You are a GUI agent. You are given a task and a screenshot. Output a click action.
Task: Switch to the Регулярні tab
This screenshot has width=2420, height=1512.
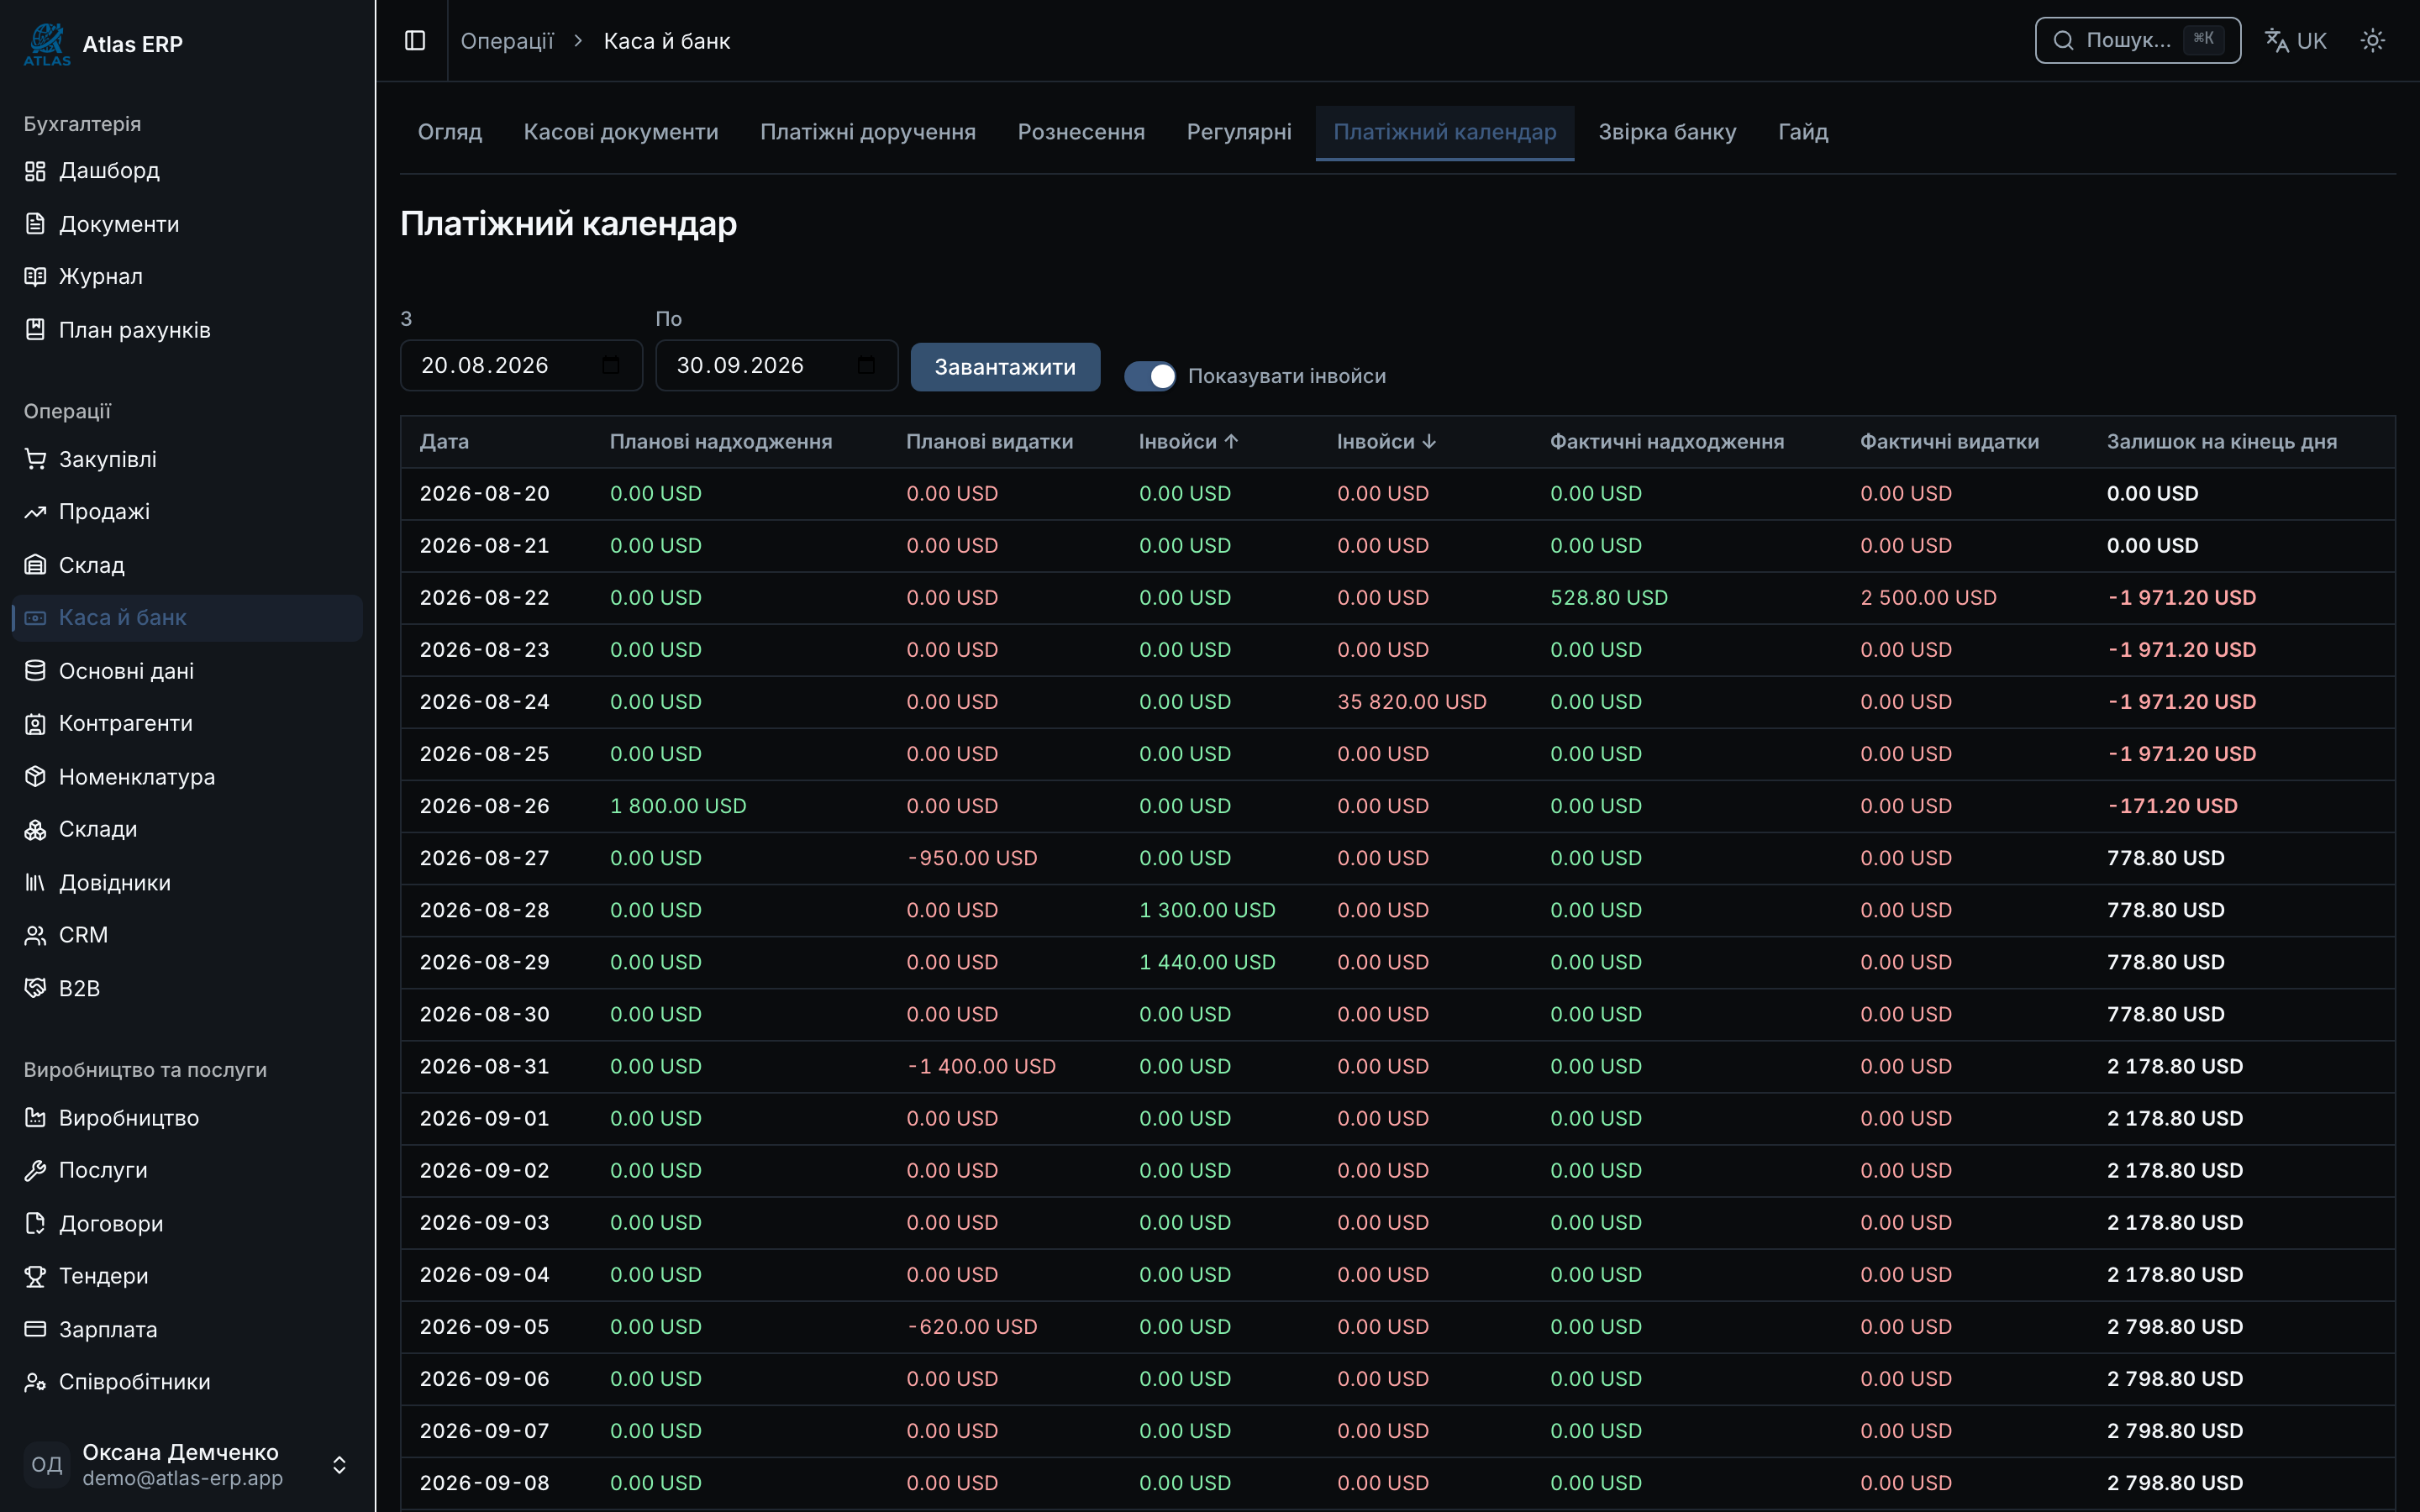(1239, 132)
